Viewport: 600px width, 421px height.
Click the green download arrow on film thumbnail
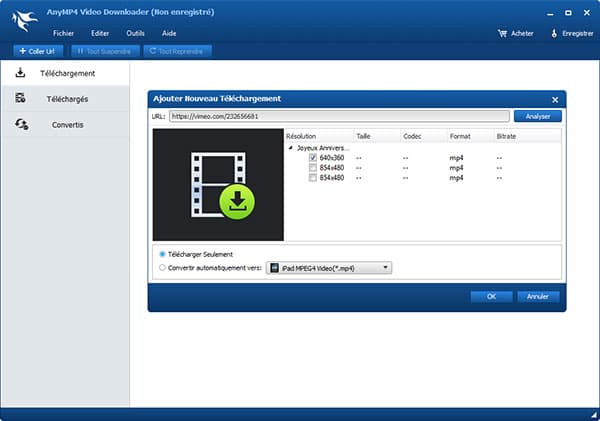[237, 203]
